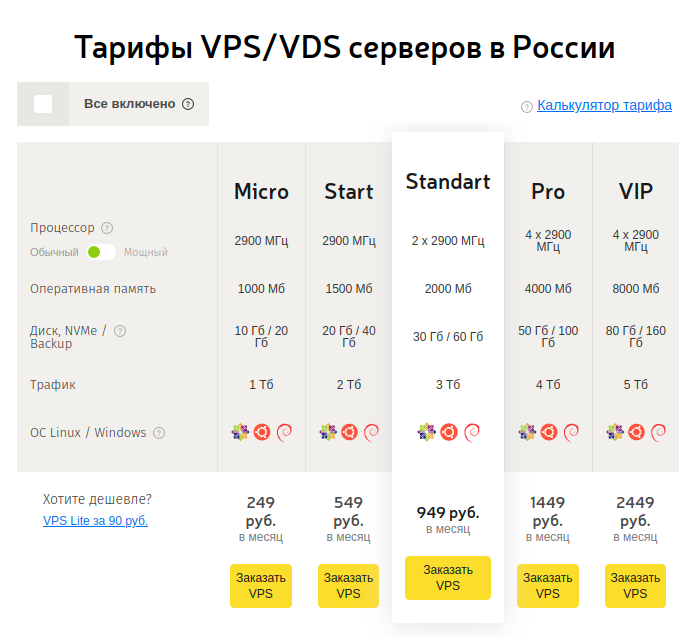Click CentOS icon in VIP column

[x=615, y=432]
